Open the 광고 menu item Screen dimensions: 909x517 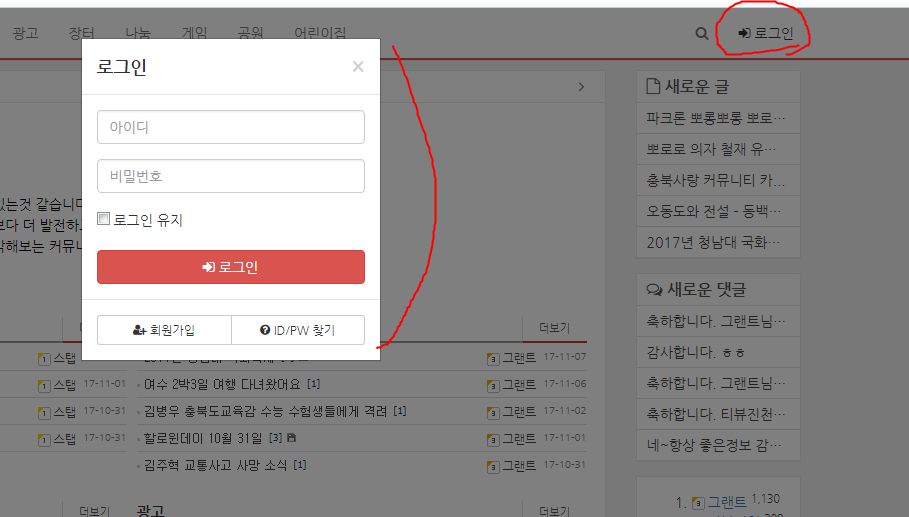(25, 33)
